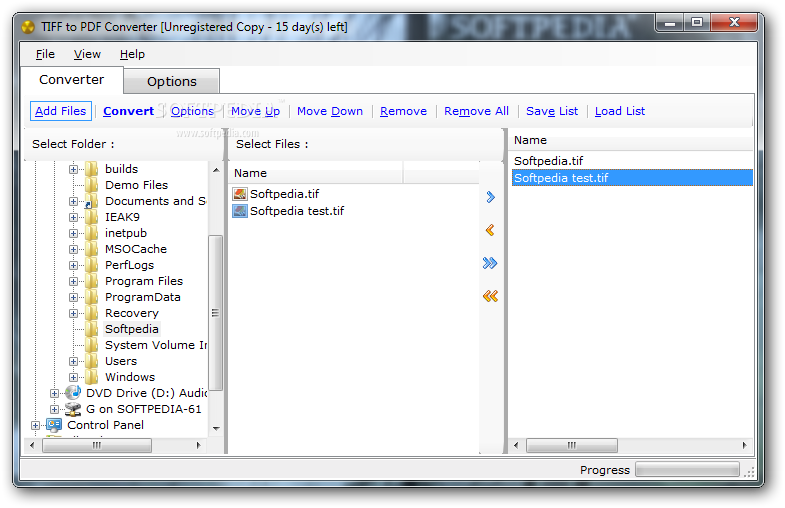This screenshot has height=508, width=785.
Task: Click the conversion Progress bar
Action: [687, 469]
